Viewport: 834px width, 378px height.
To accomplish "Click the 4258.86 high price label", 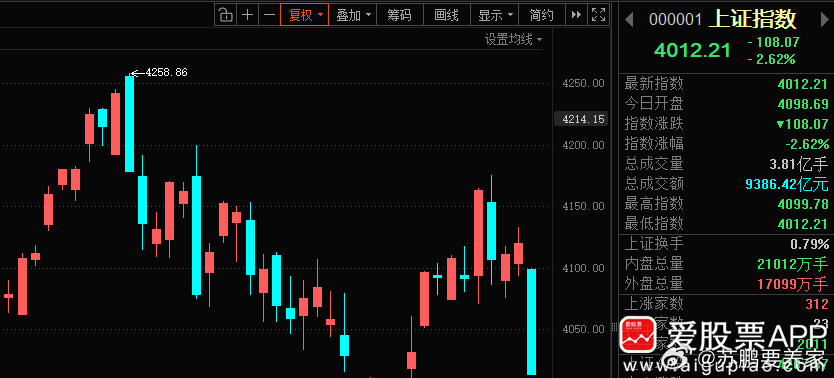I will [x=166, y=72].
